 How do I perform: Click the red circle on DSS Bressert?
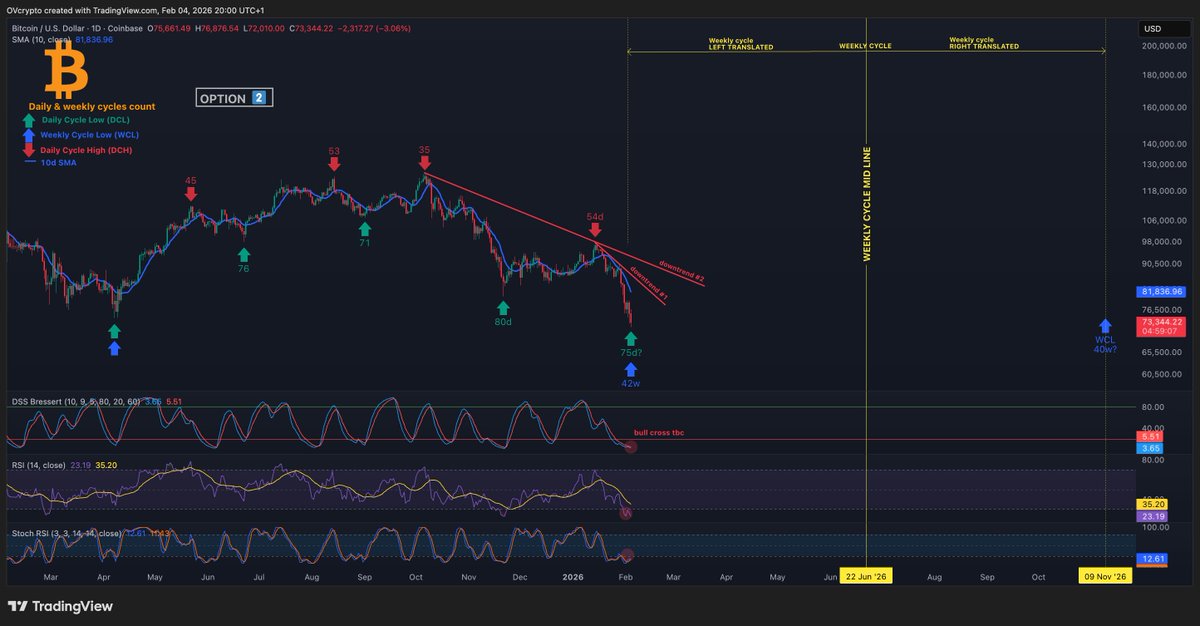pyautogui.click(x=630, y=446)
